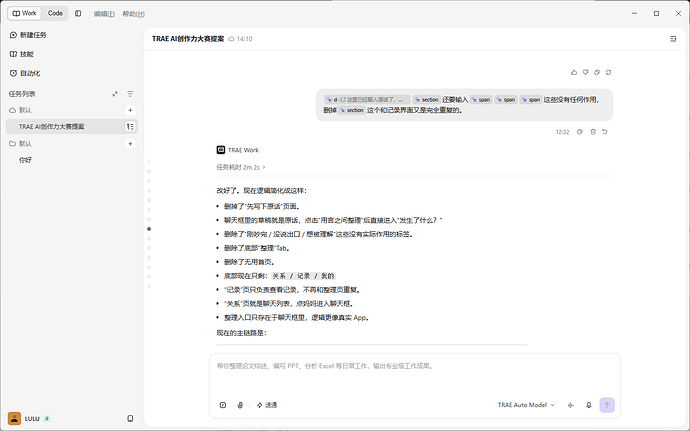Screen dimensions: 690x431
Task: Delete the user message sent at 12:32
Action: coord(593,132)
